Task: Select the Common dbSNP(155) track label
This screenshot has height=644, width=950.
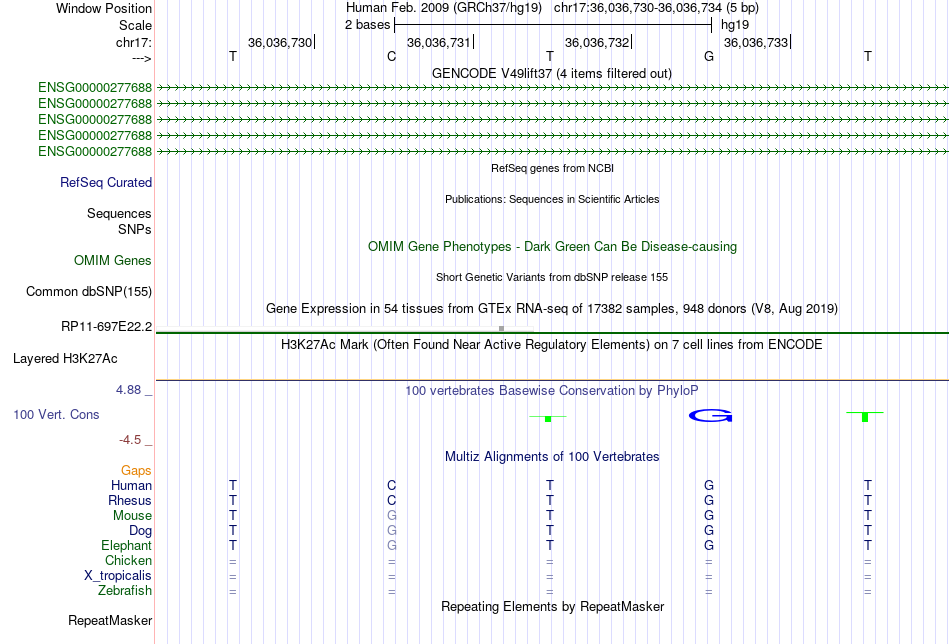Action: [89, 291]
